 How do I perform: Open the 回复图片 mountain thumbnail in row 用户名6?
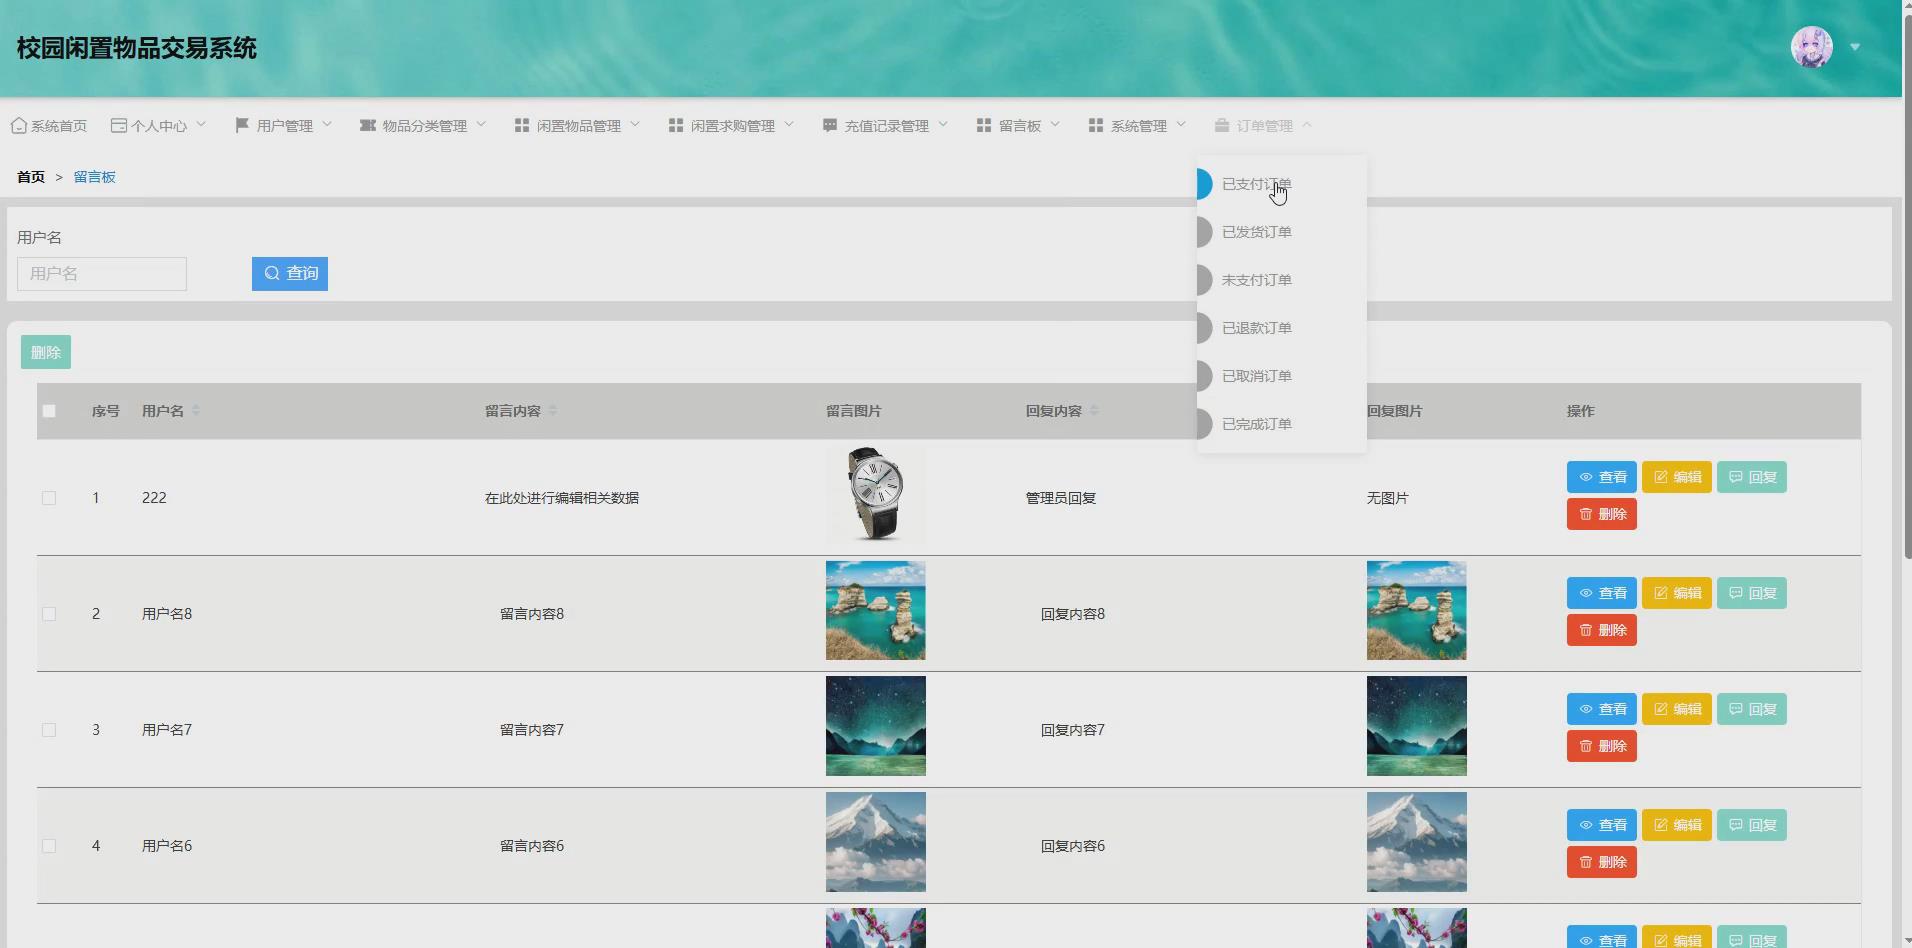click(x=1417, y=842)
